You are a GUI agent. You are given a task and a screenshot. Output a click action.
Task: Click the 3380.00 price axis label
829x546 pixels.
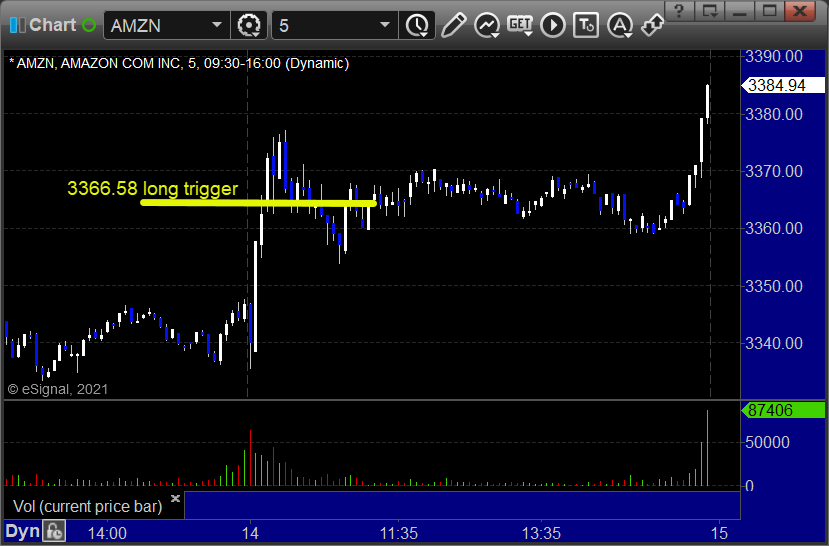pos(773,114)
